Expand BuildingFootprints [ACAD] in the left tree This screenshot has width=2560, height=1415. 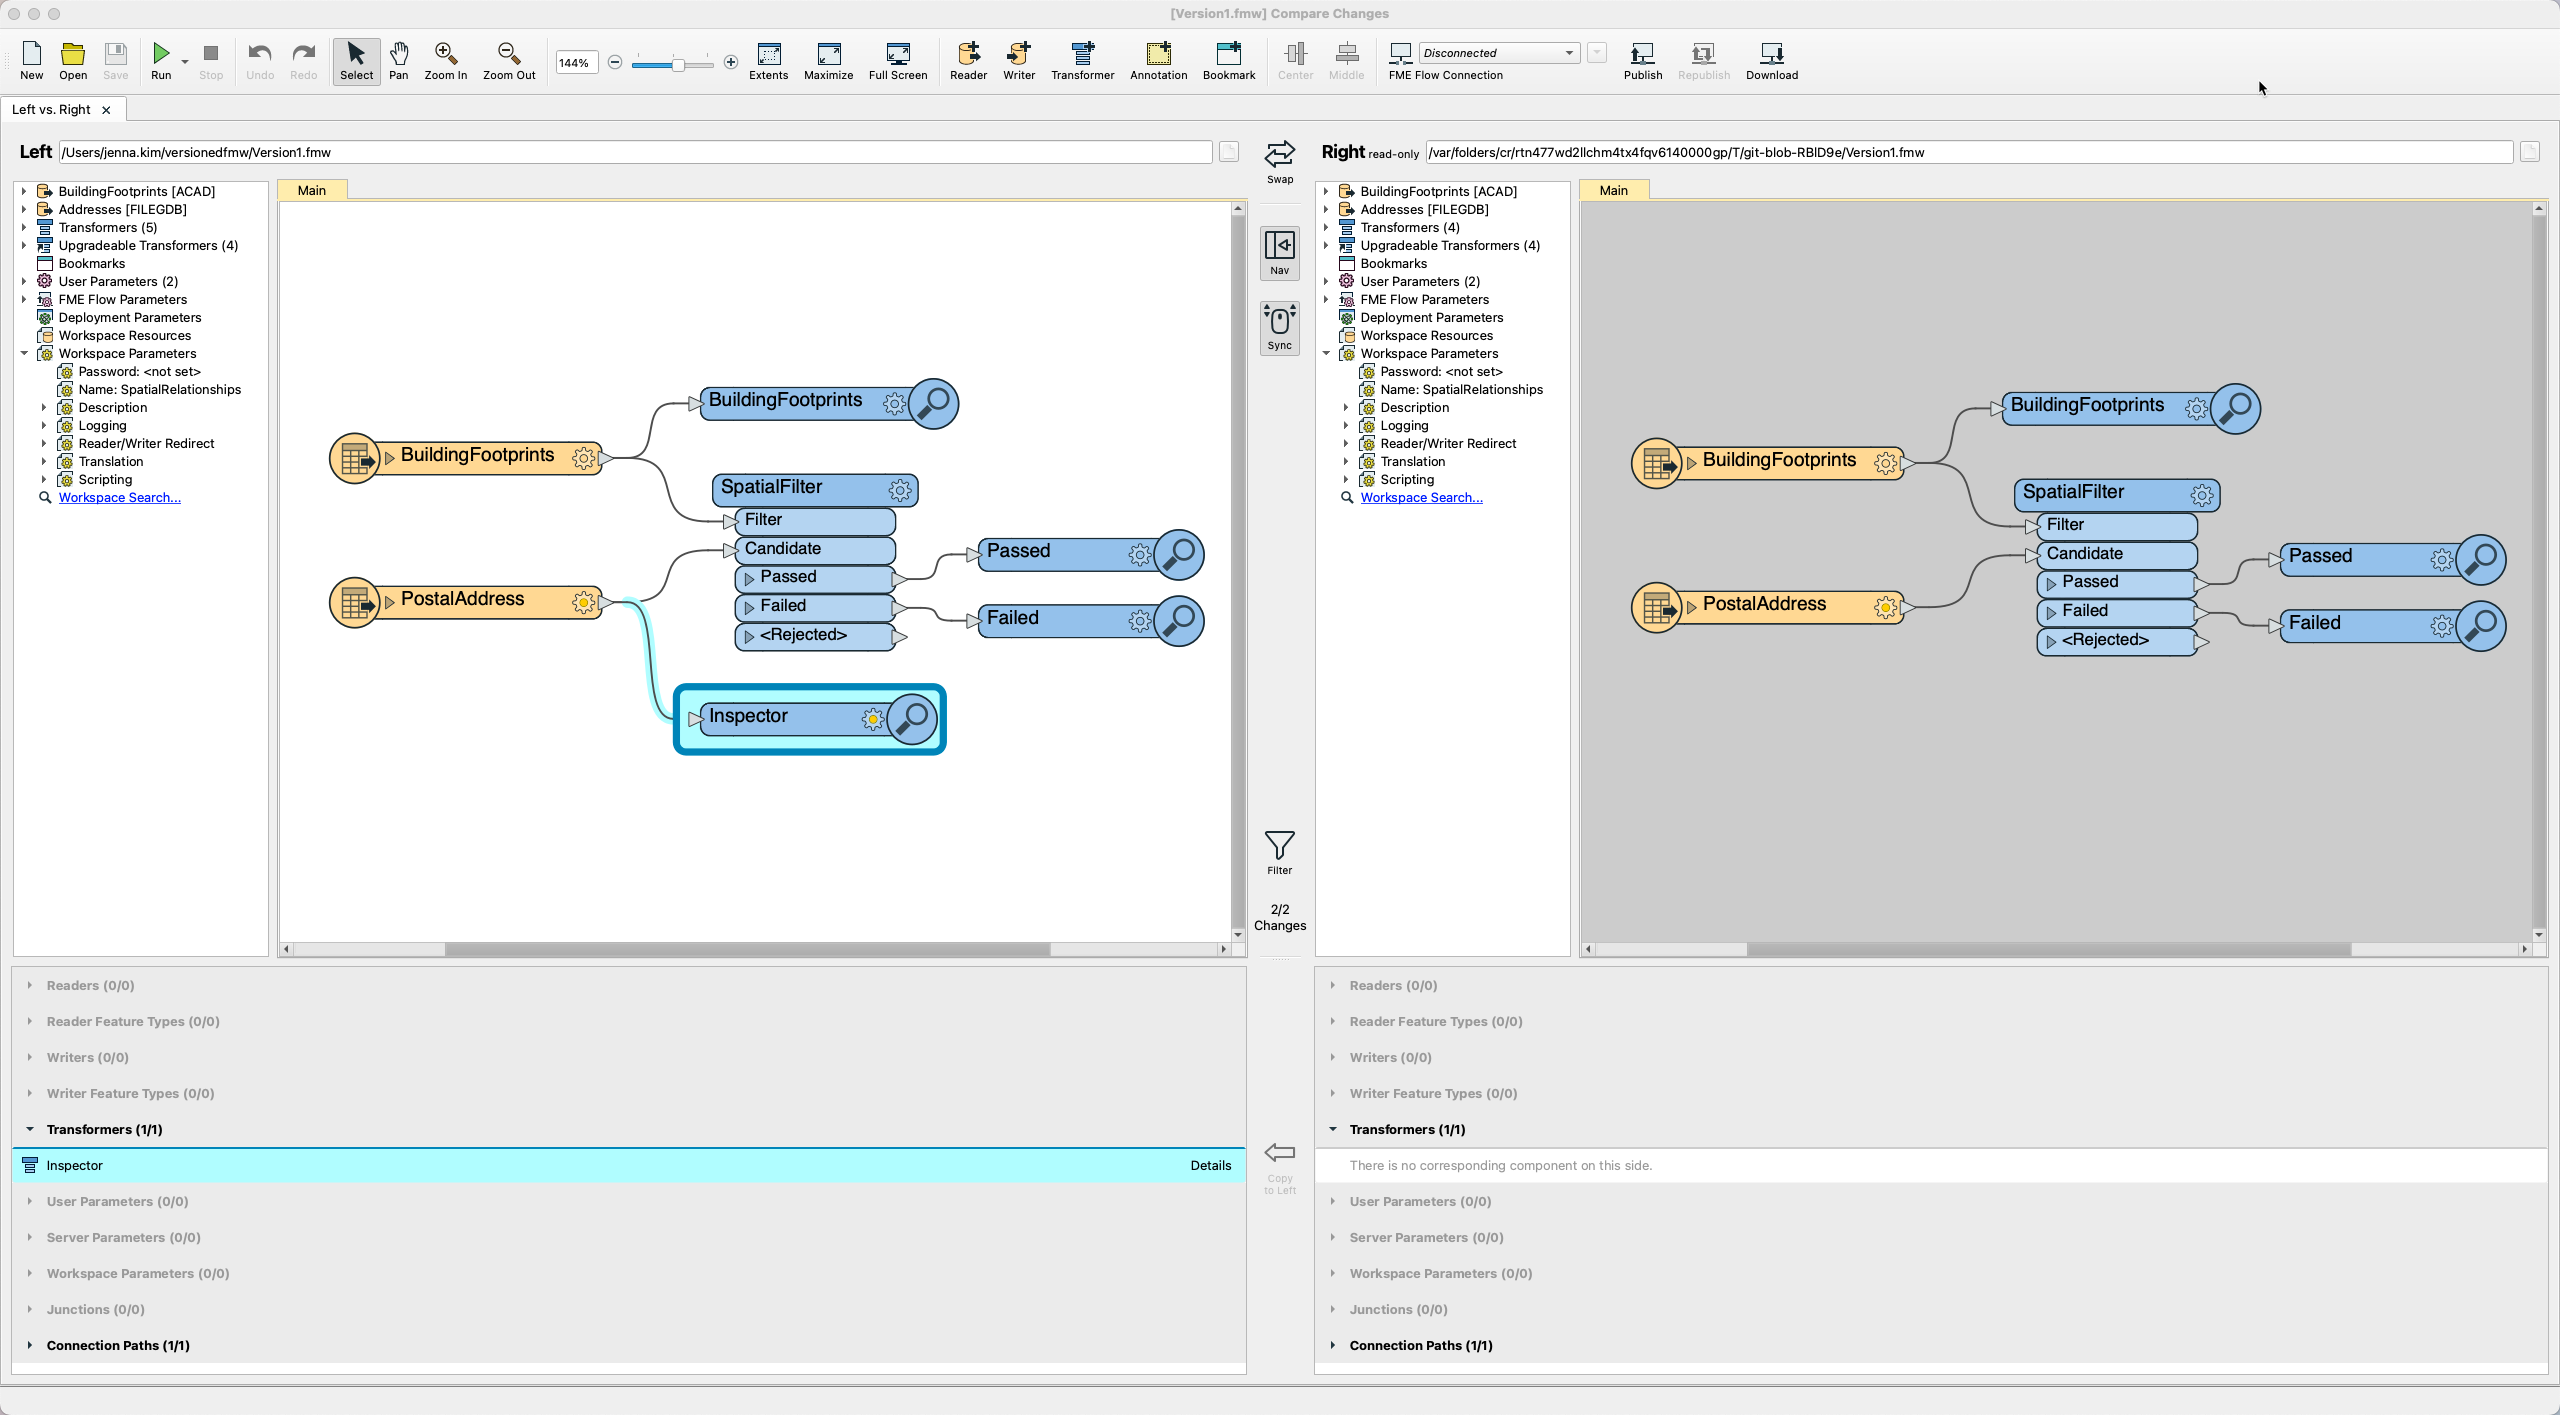(24, 191)
